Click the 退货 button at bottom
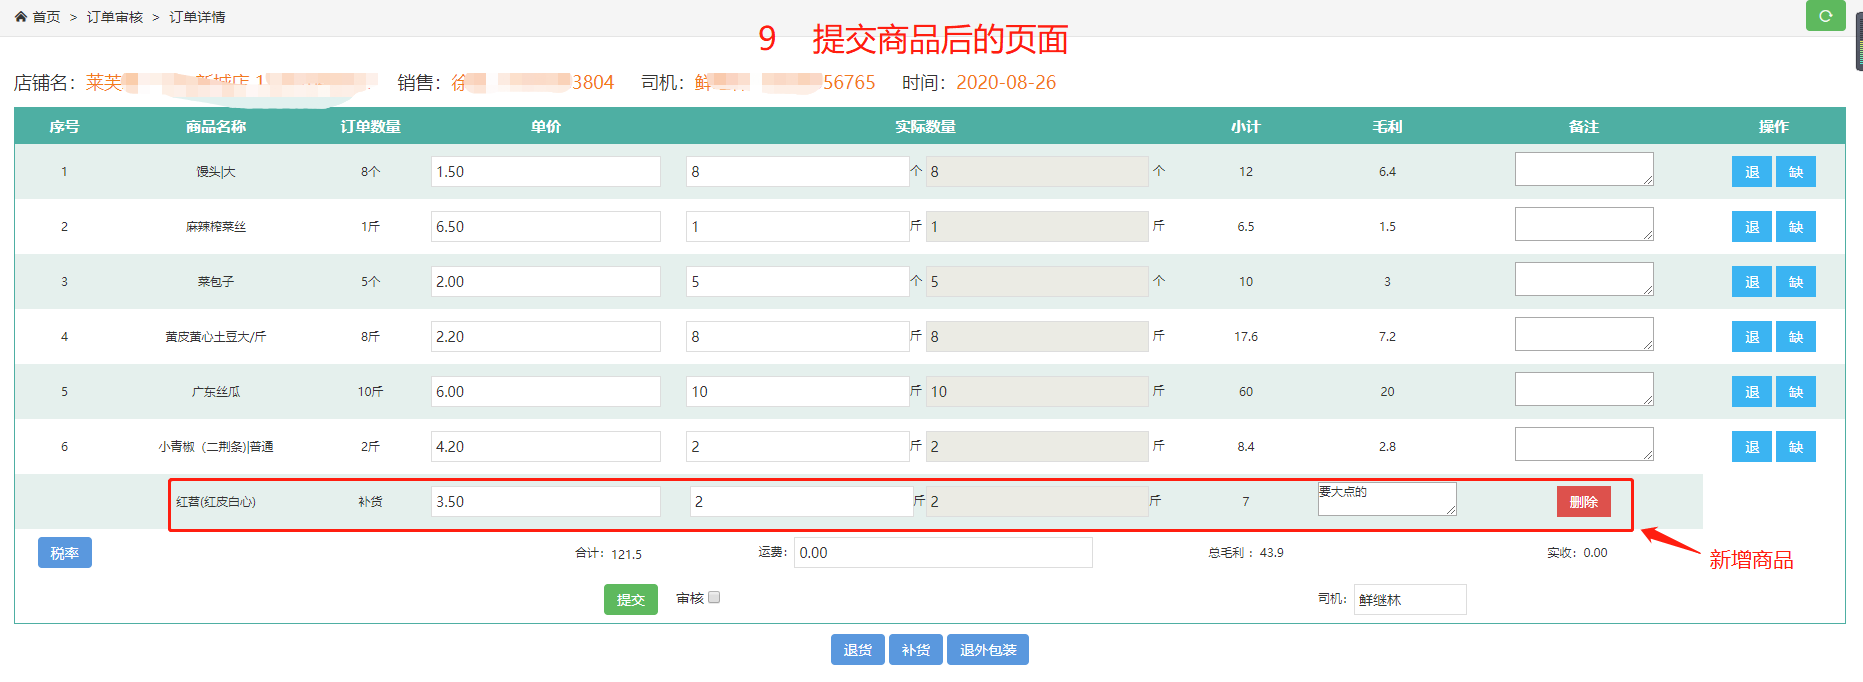This screenshot has width=1863, height=682. 857,650
